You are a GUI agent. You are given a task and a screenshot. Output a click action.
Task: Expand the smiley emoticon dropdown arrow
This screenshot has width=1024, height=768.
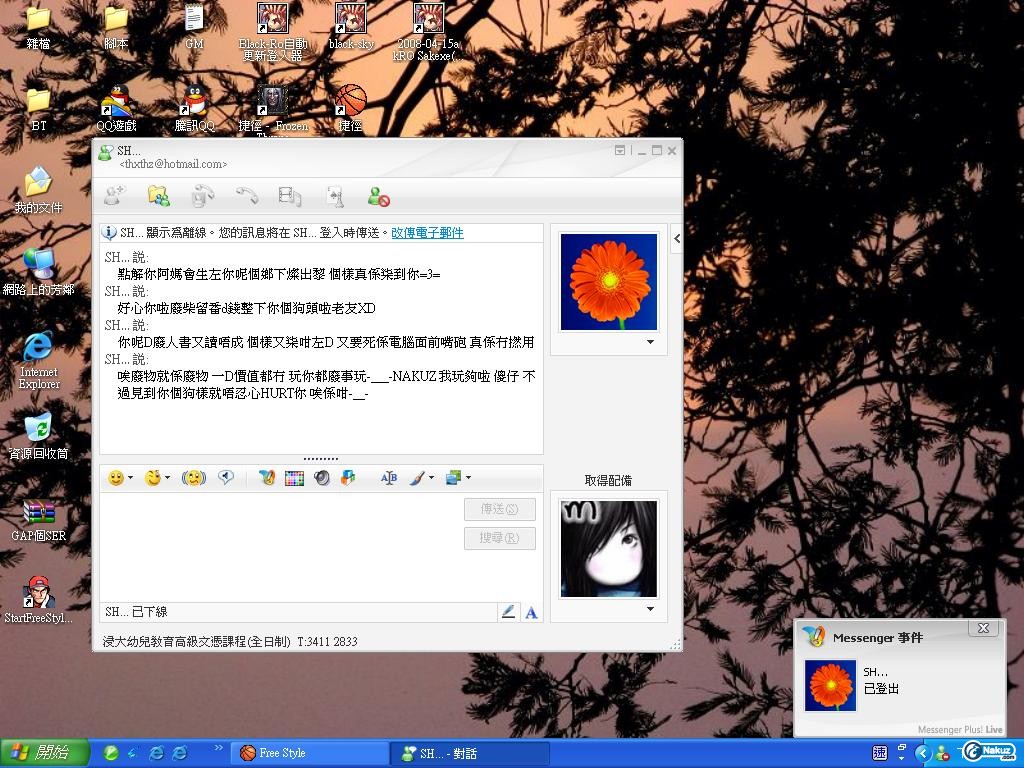click(131, 478)
